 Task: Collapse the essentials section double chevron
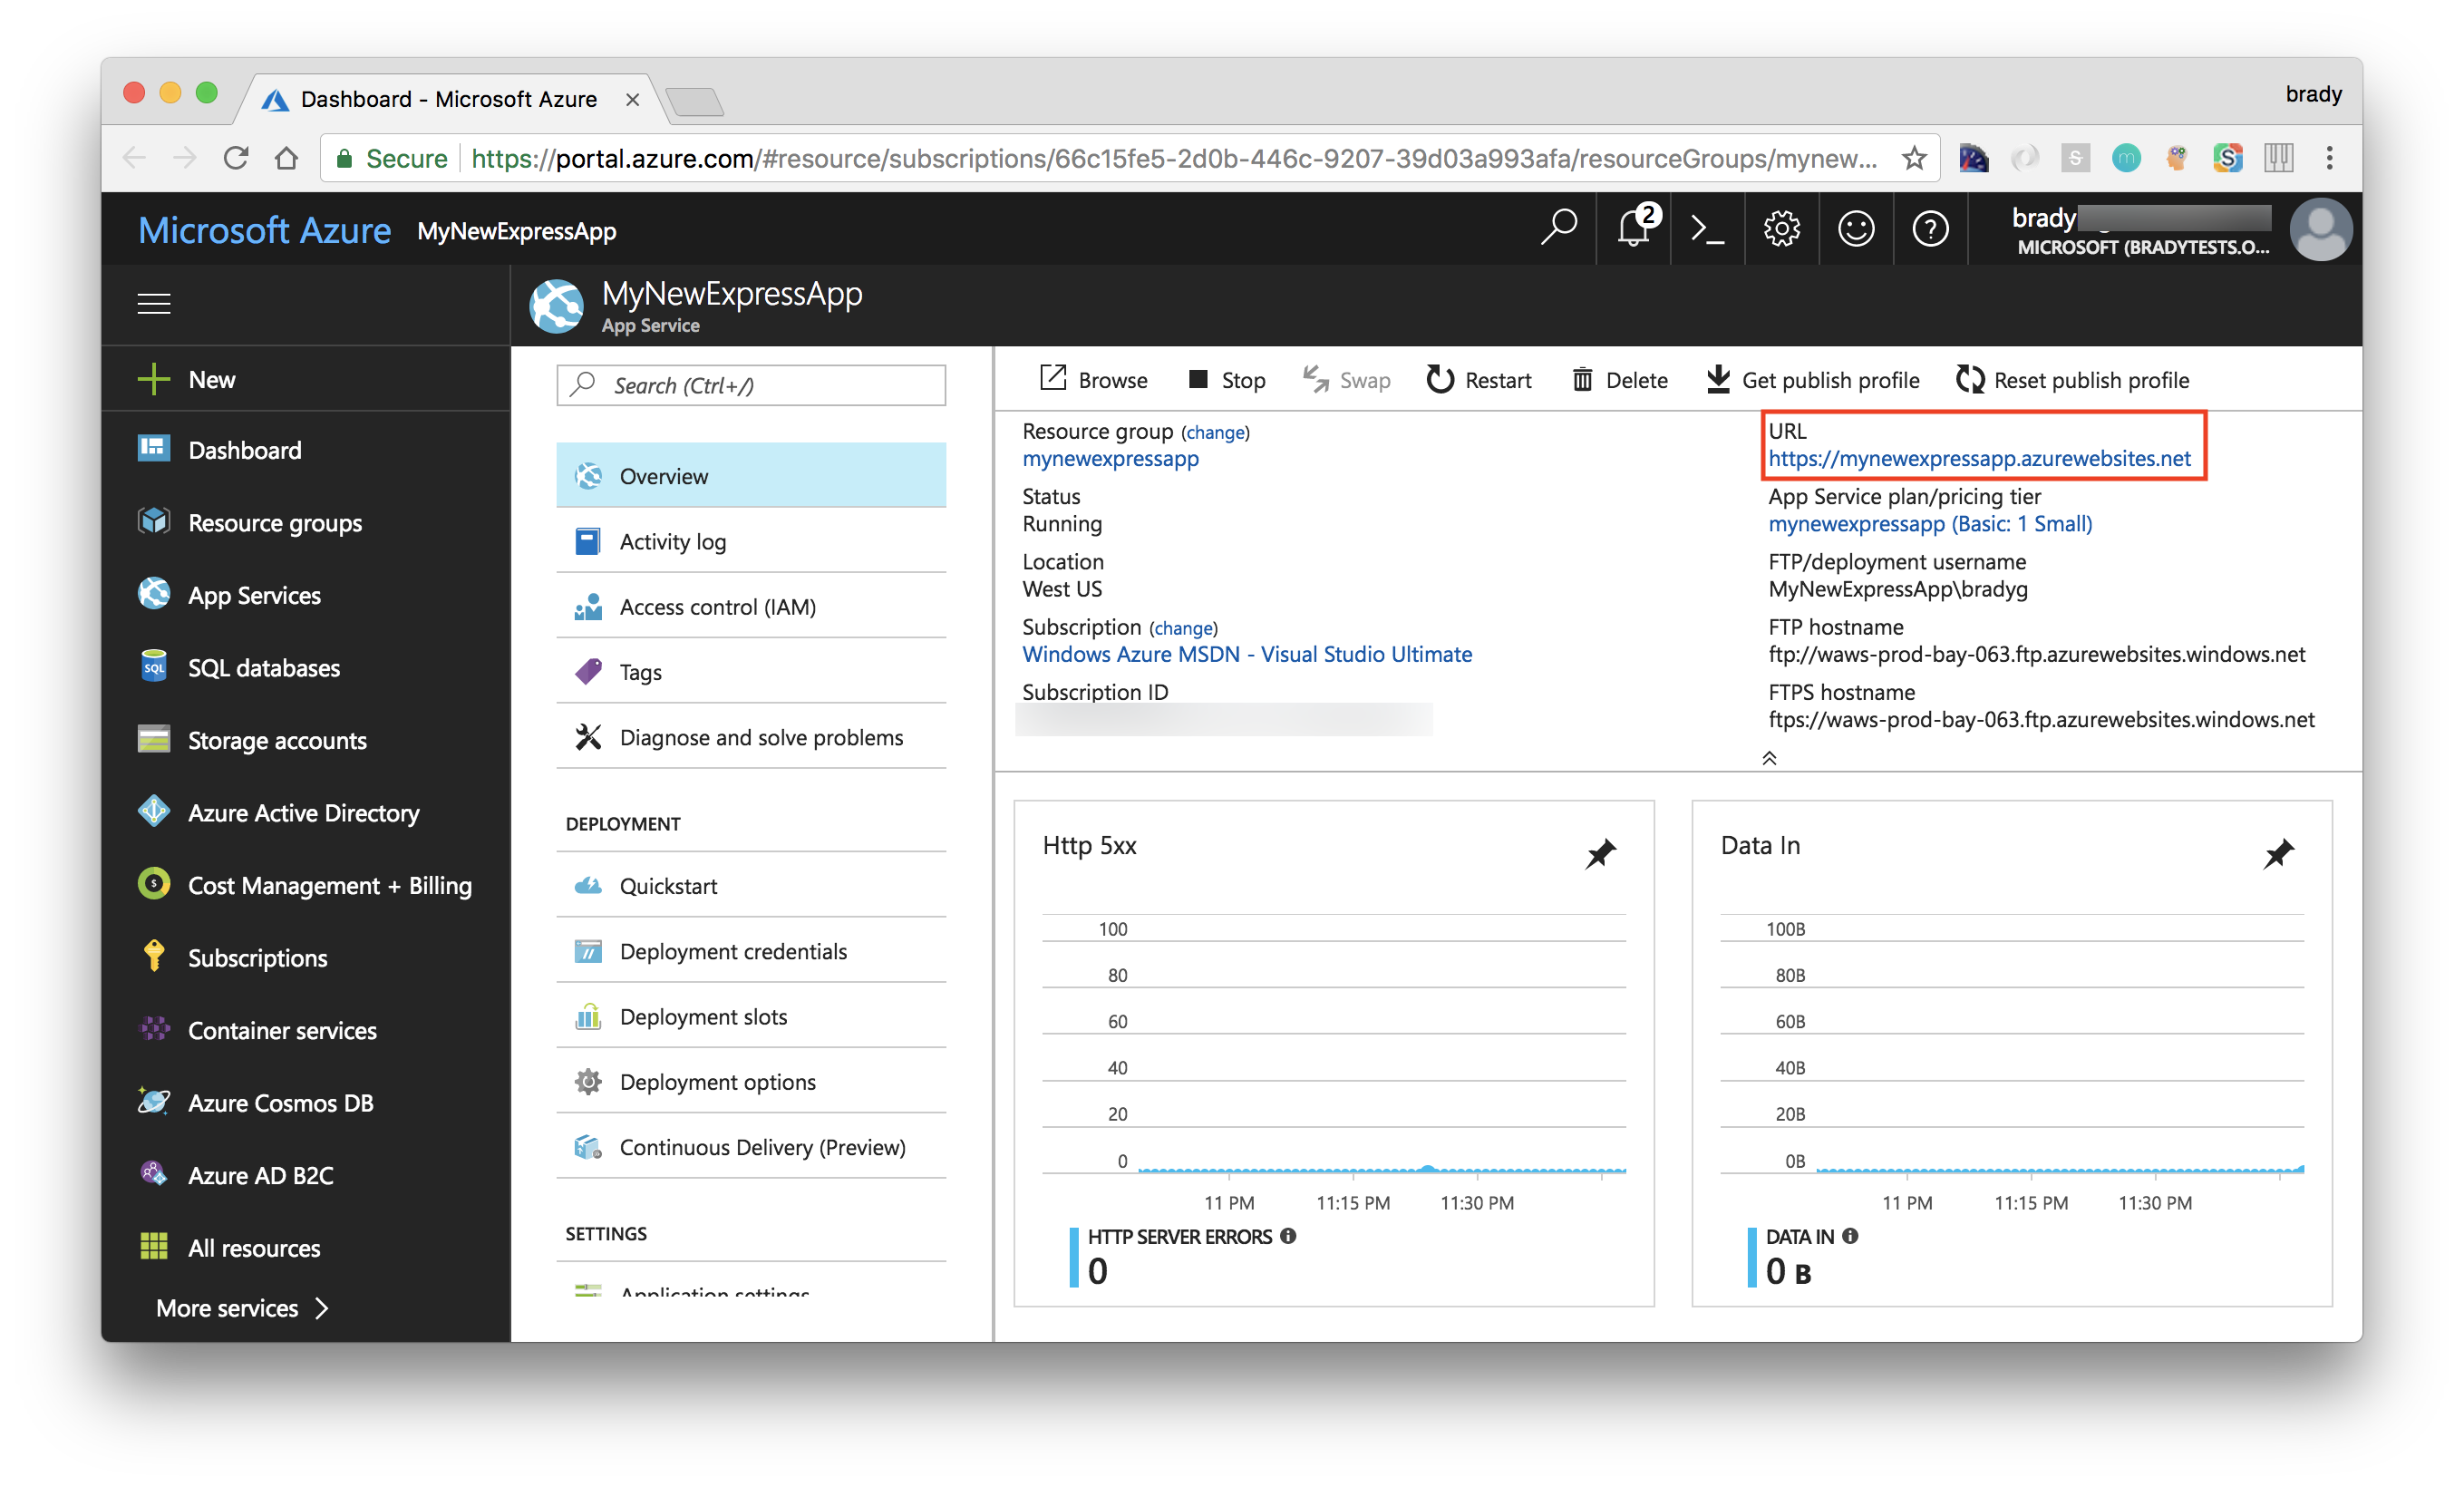(x=1769, y=758)
